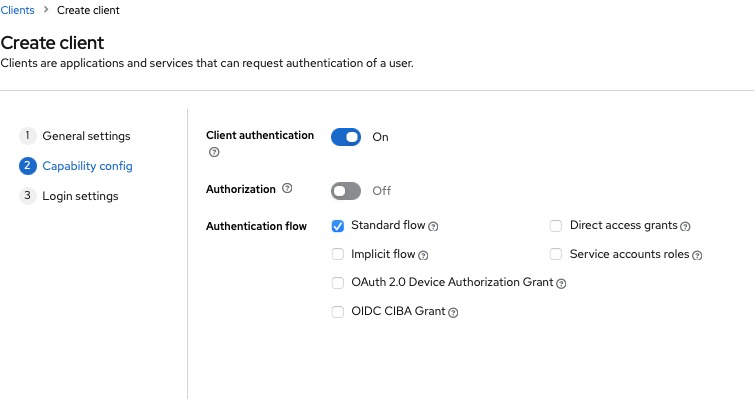The image size is (754, 399).
Task: Show help for Standard flow
Action: coord(433,226)
